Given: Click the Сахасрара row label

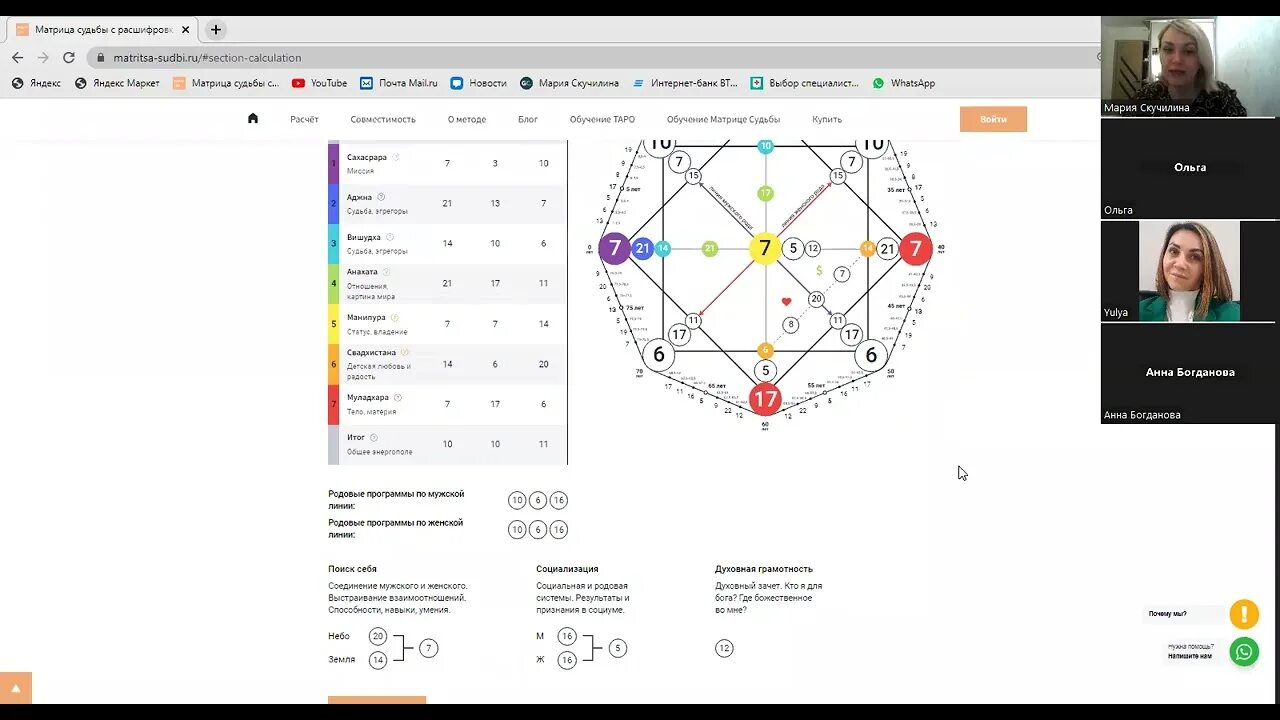Looking at the screenshot, I should tap(366, 157).
